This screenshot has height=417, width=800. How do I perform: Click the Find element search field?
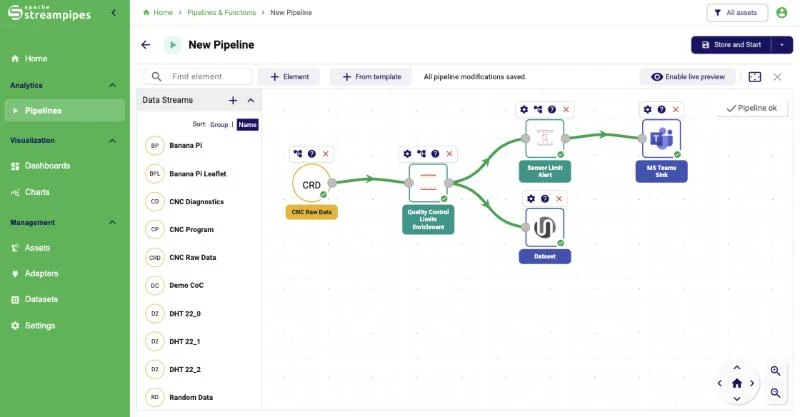point(198,77)
